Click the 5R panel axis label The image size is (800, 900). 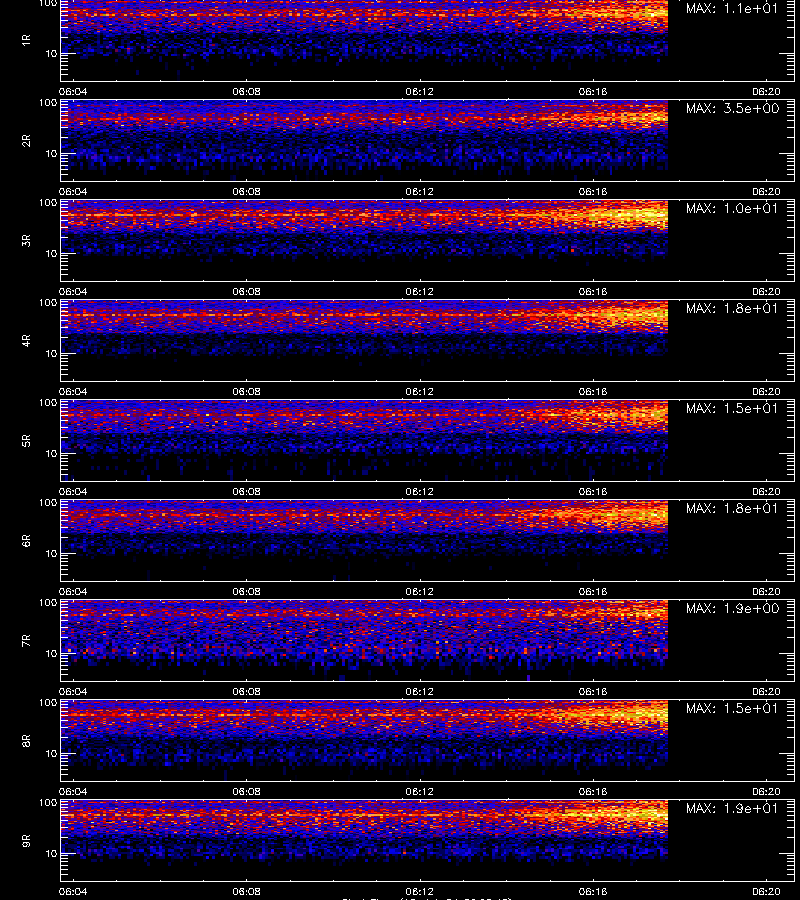click(x=26, y=440)
